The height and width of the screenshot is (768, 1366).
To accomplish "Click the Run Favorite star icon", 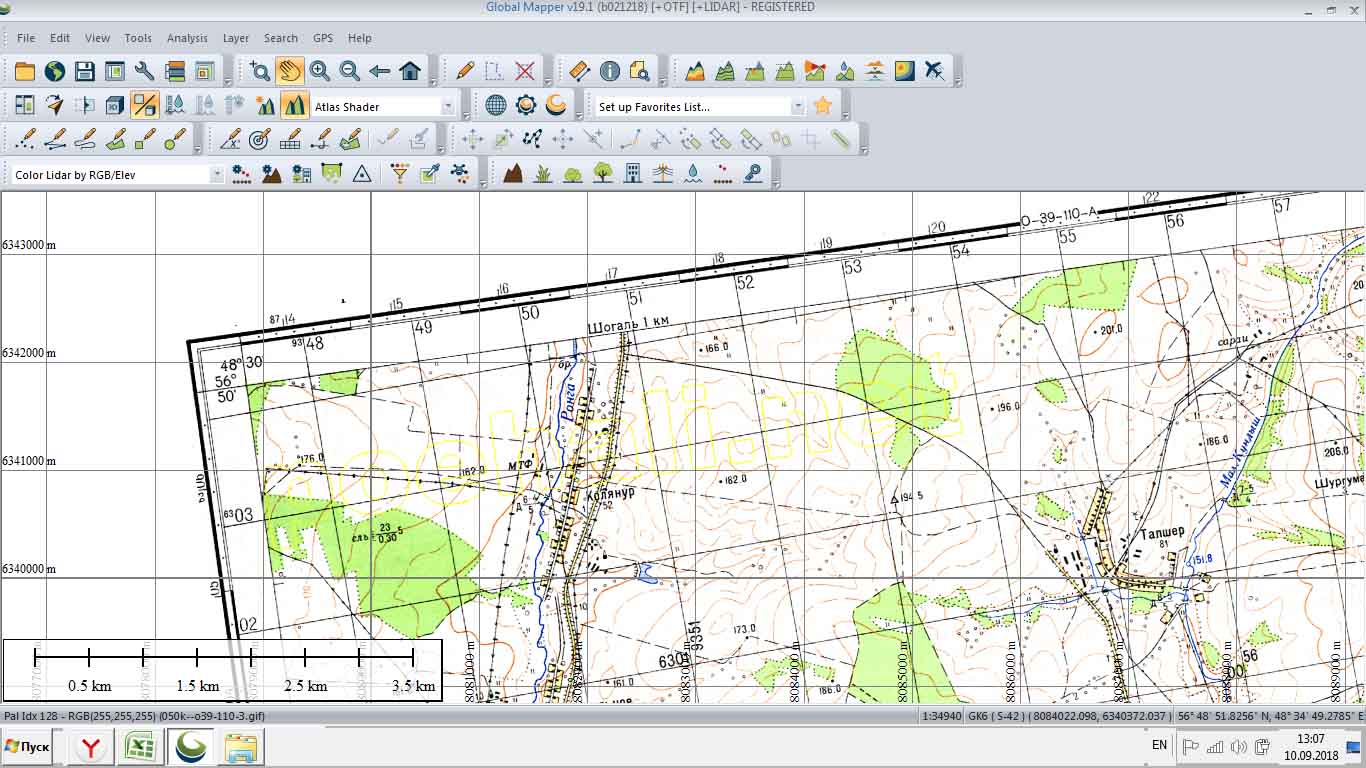I will (822, 105).
